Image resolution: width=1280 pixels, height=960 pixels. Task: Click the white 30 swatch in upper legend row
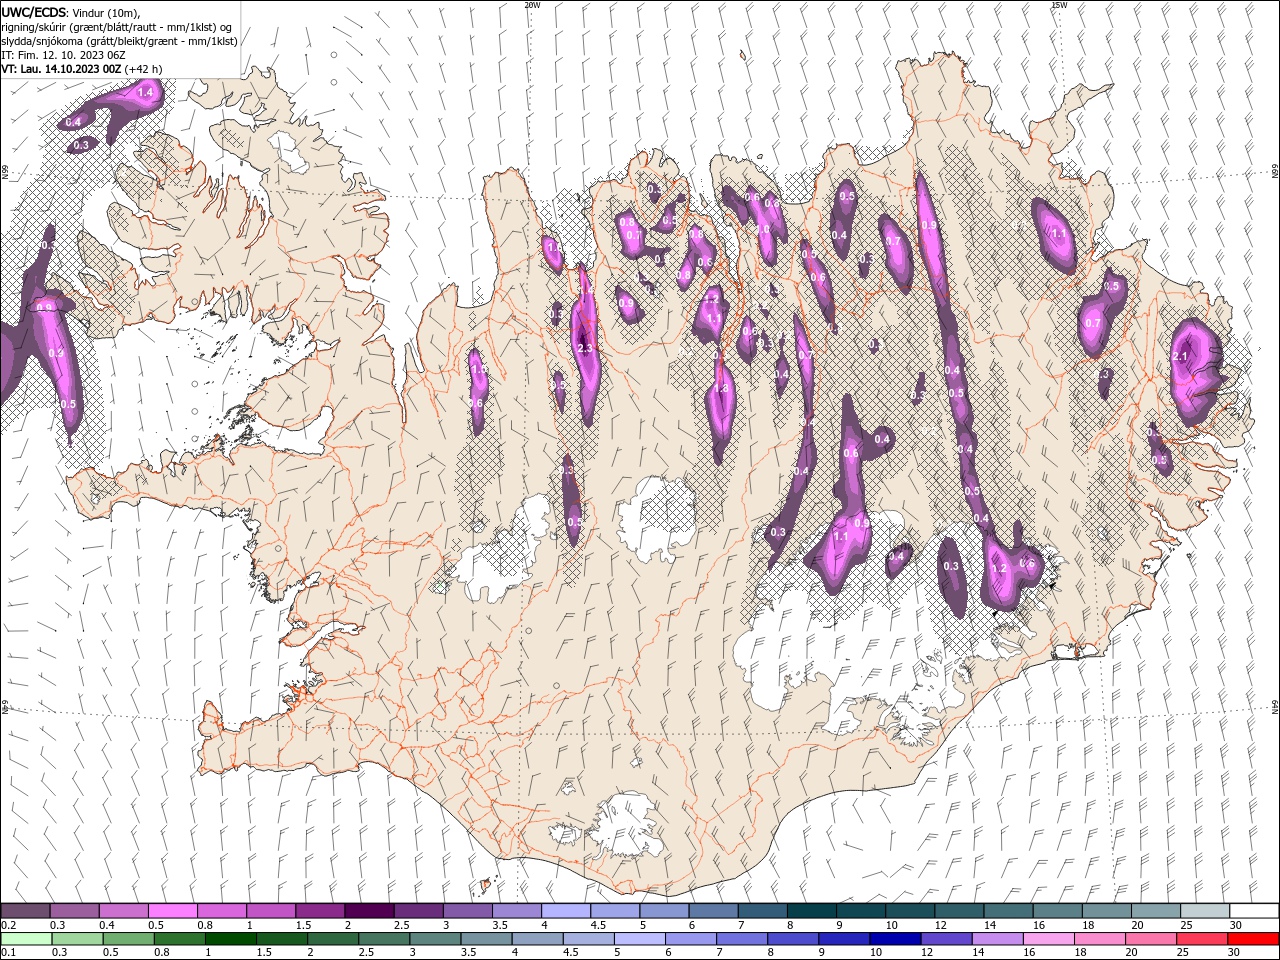pyautogui.click(x=1253, y=911)
